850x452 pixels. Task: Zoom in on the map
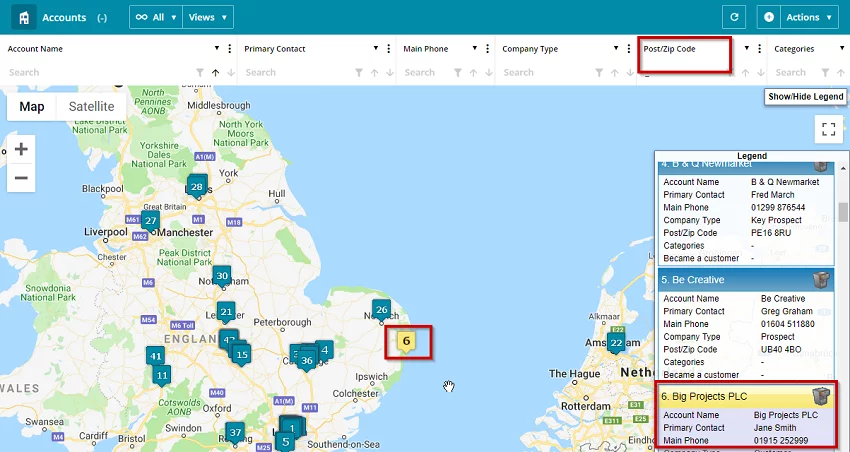tap(21, 149)
